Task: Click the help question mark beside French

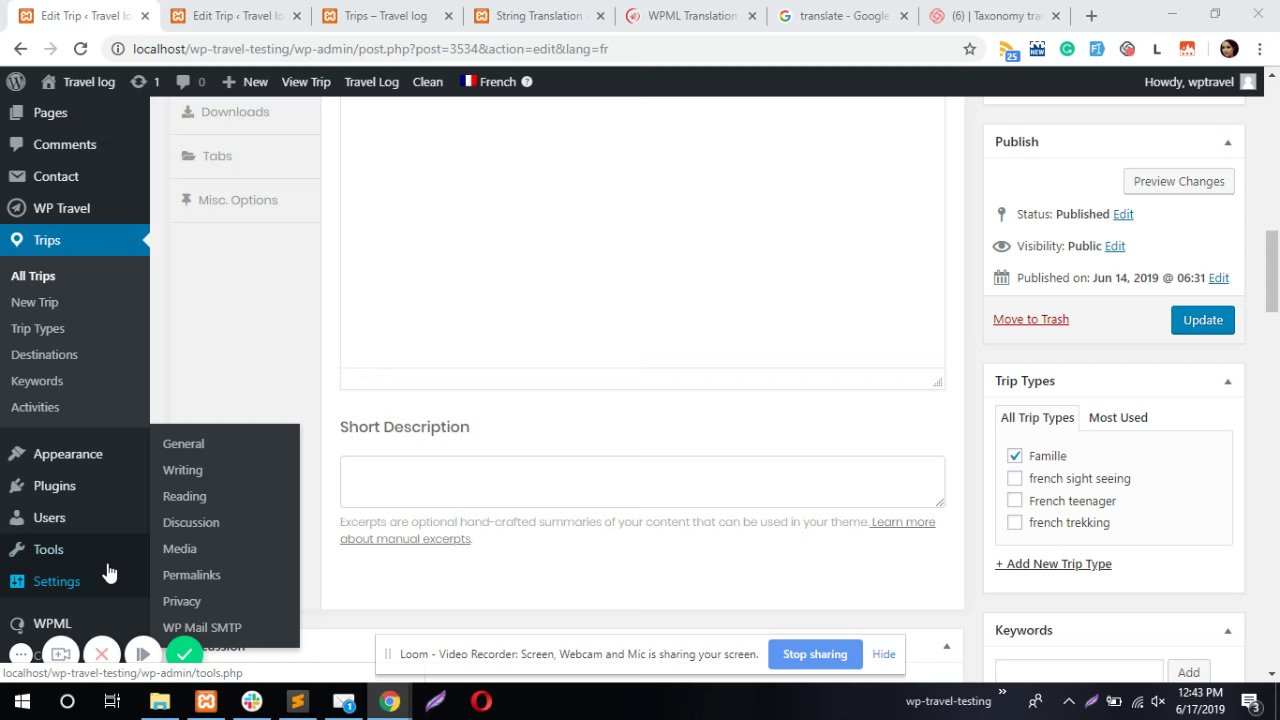Action: pos(527,82)
